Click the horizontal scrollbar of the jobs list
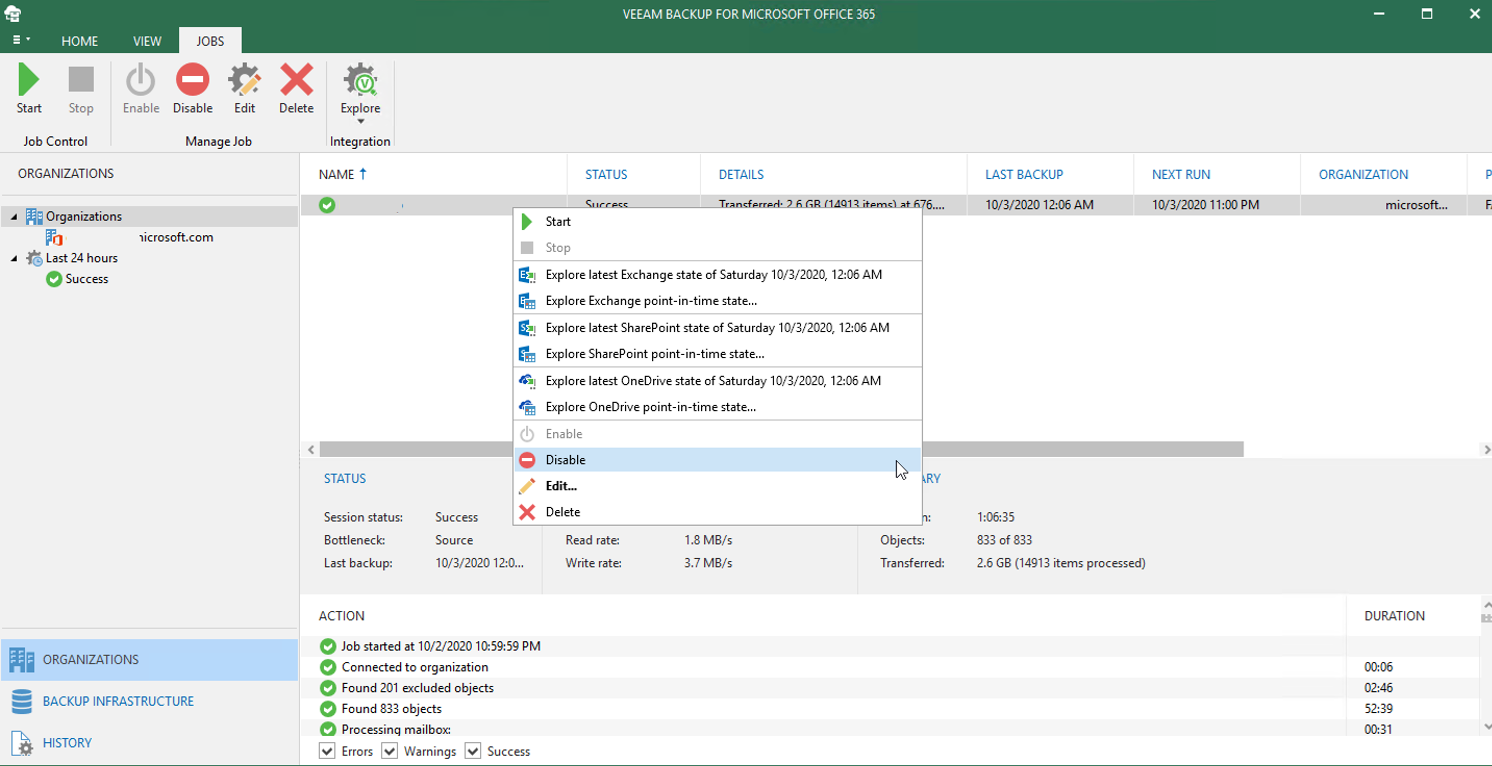Viewport: 1492px width, 766px height. pyautogui.click(x=781, y=450)
